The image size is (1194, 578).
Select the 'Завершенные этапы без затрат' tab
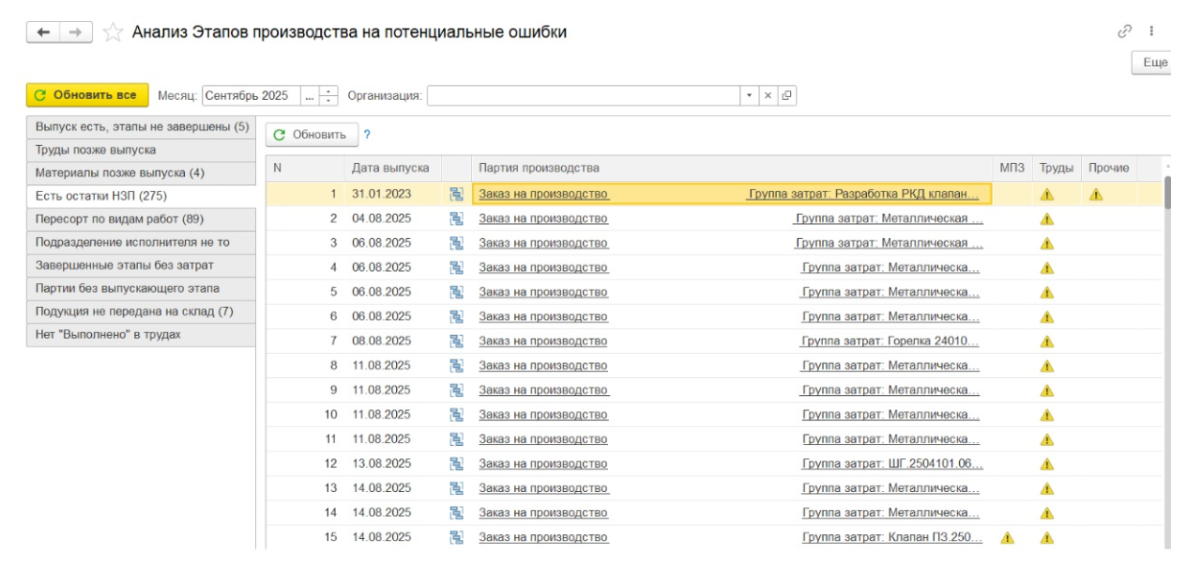point(142,266)
